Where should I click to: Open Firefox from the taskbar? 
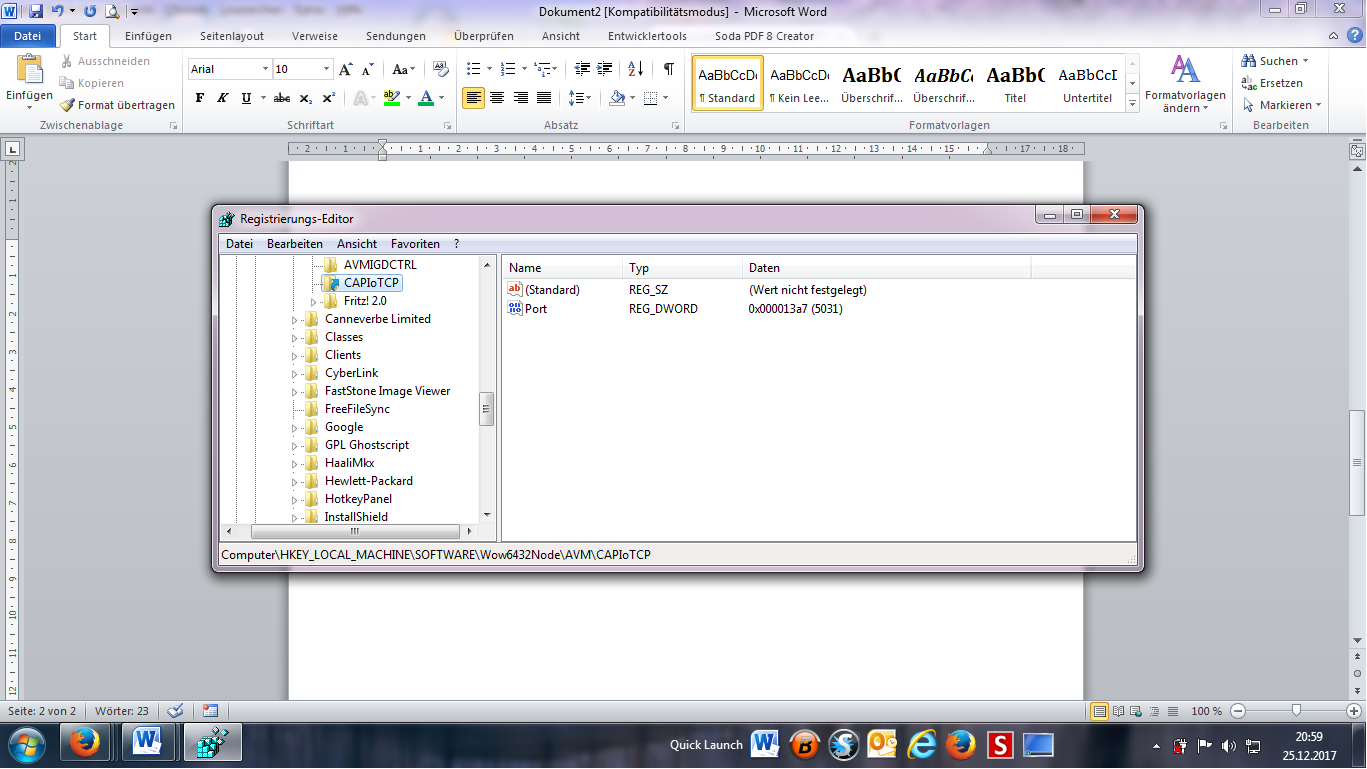pyautogui.click(x=85, y=744)
